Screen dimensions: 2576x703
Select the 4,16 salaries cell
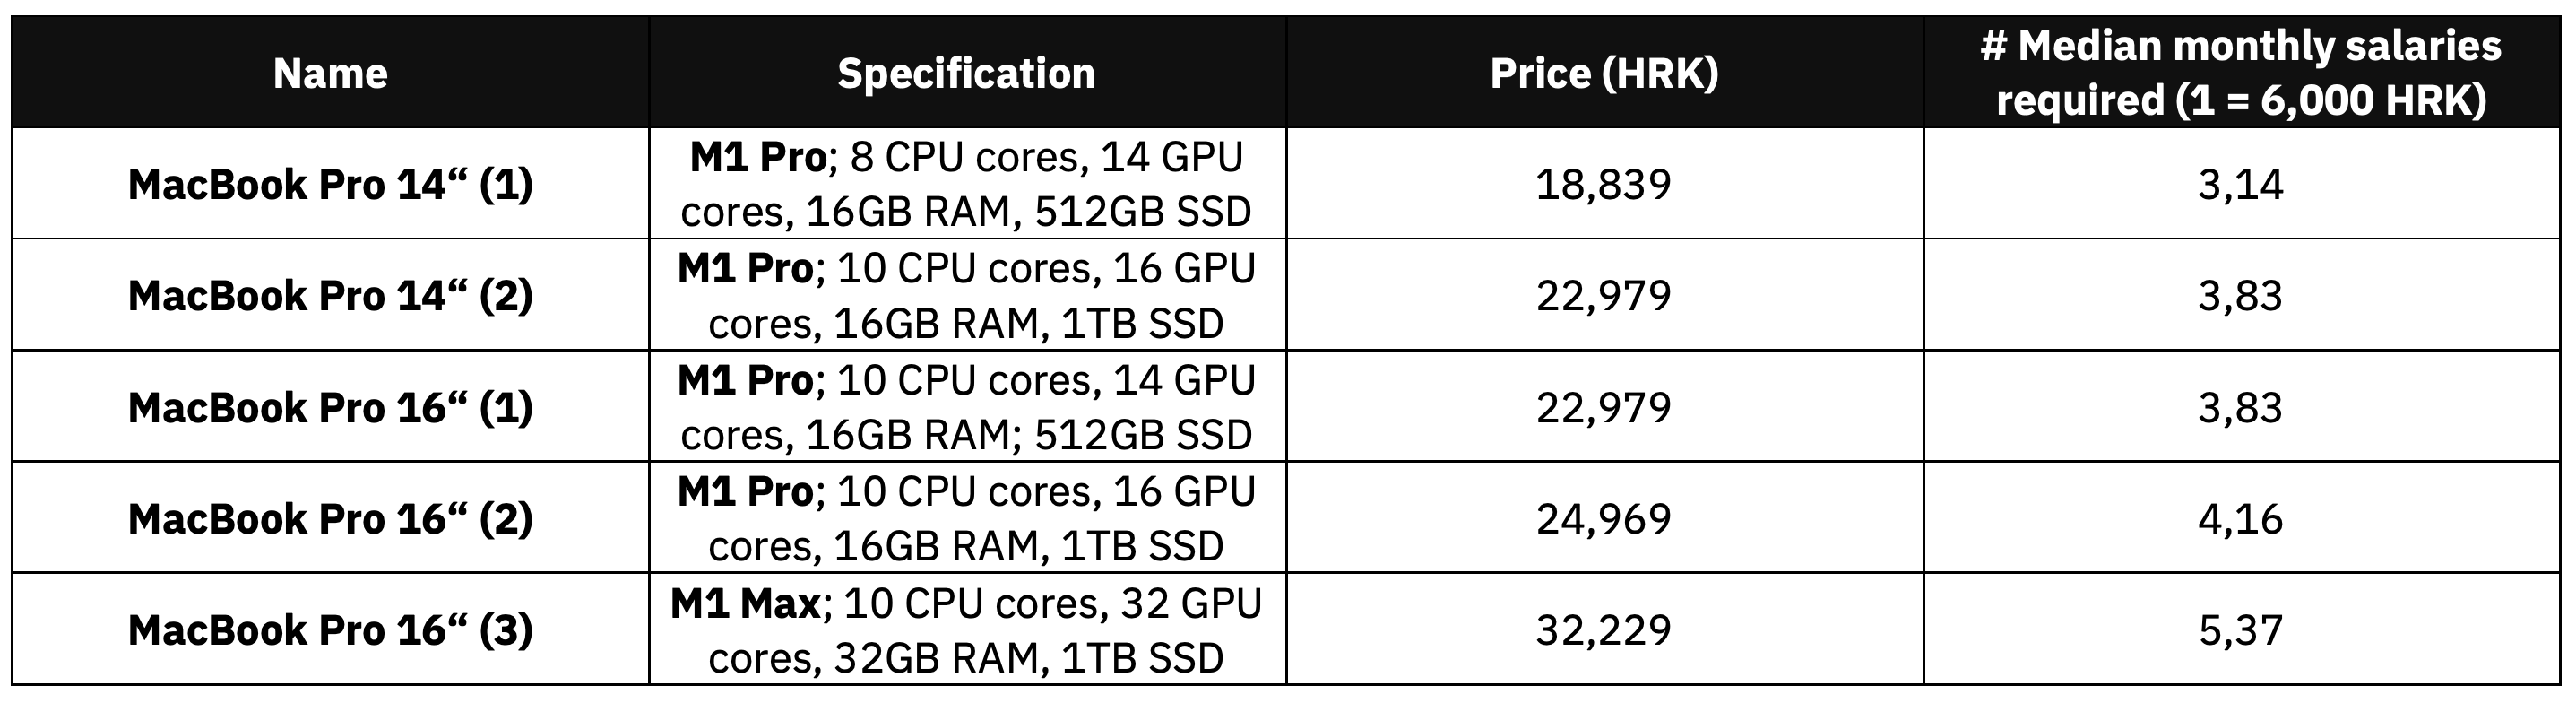[x=2240, y=518]
